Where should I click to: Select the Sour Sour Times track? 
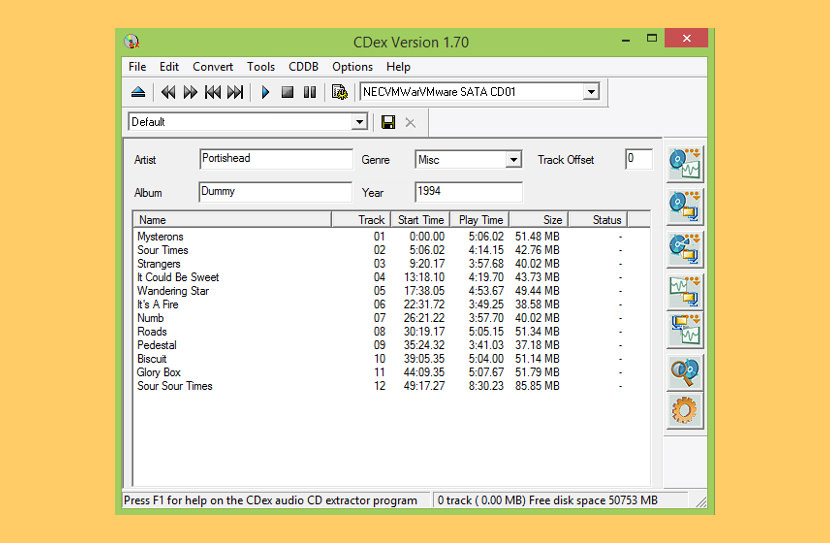[x=391, y=386]
